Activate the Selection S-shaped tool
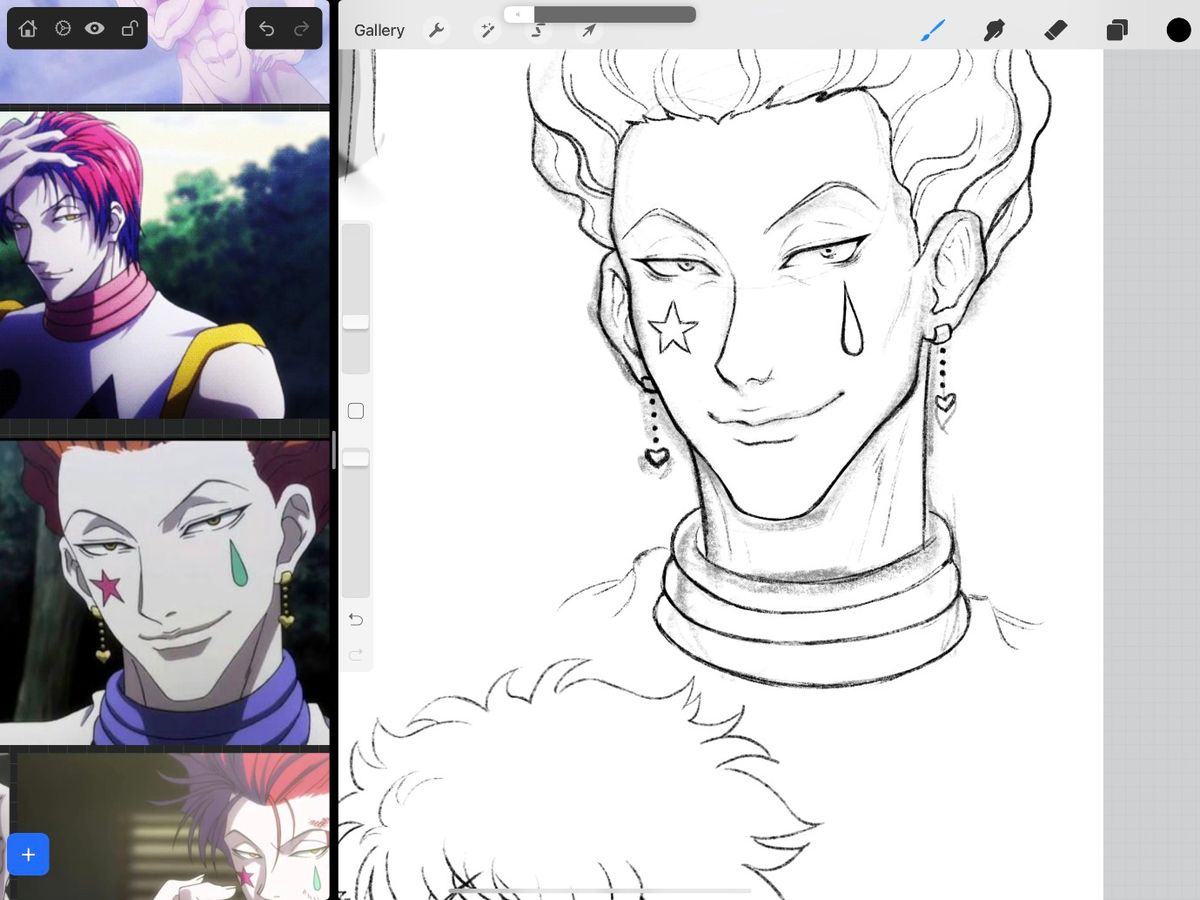This screenshot has width=1200, height=900. [538, 31]
